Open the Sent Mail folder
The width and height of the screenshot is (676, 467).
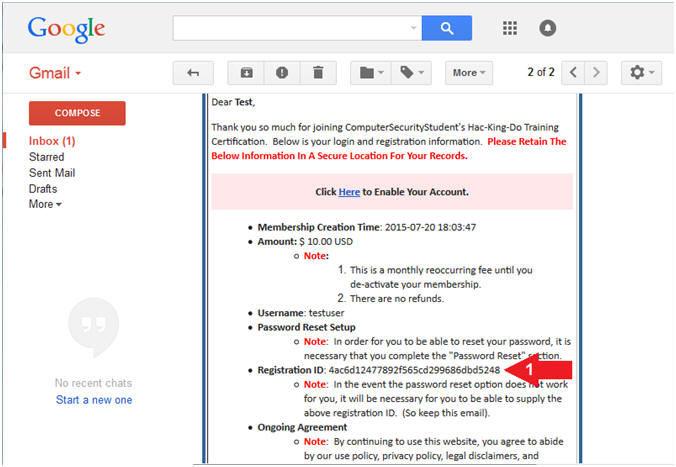tap(52, 173)
